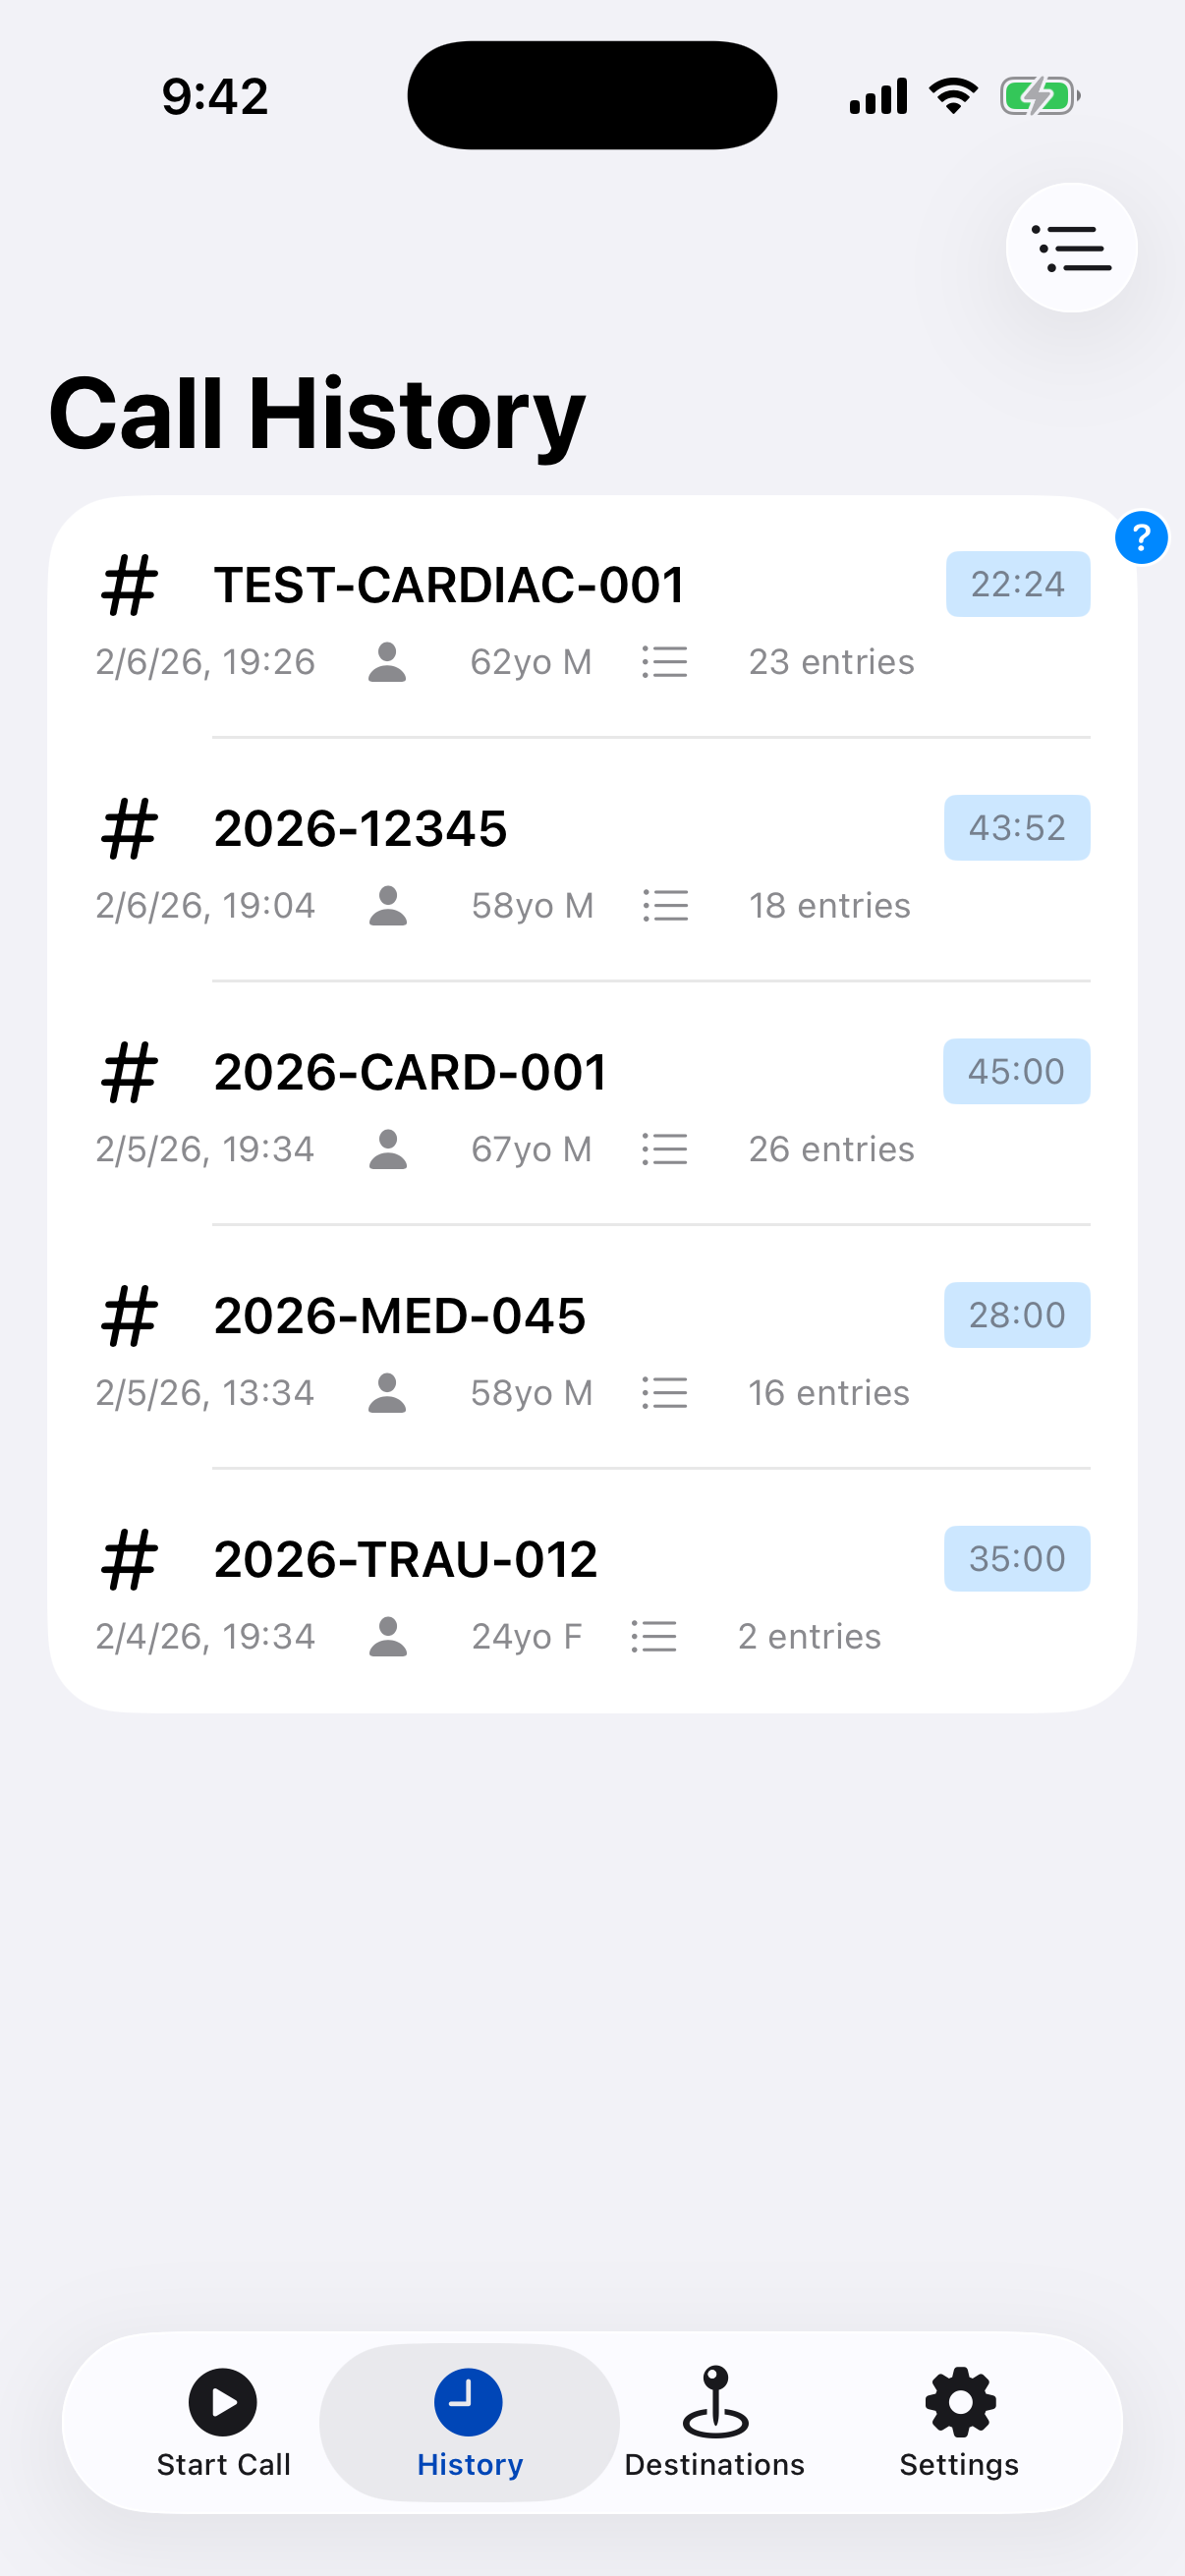
Task: Tap the 35:00 duration badge
Action: point(1016,1559)
